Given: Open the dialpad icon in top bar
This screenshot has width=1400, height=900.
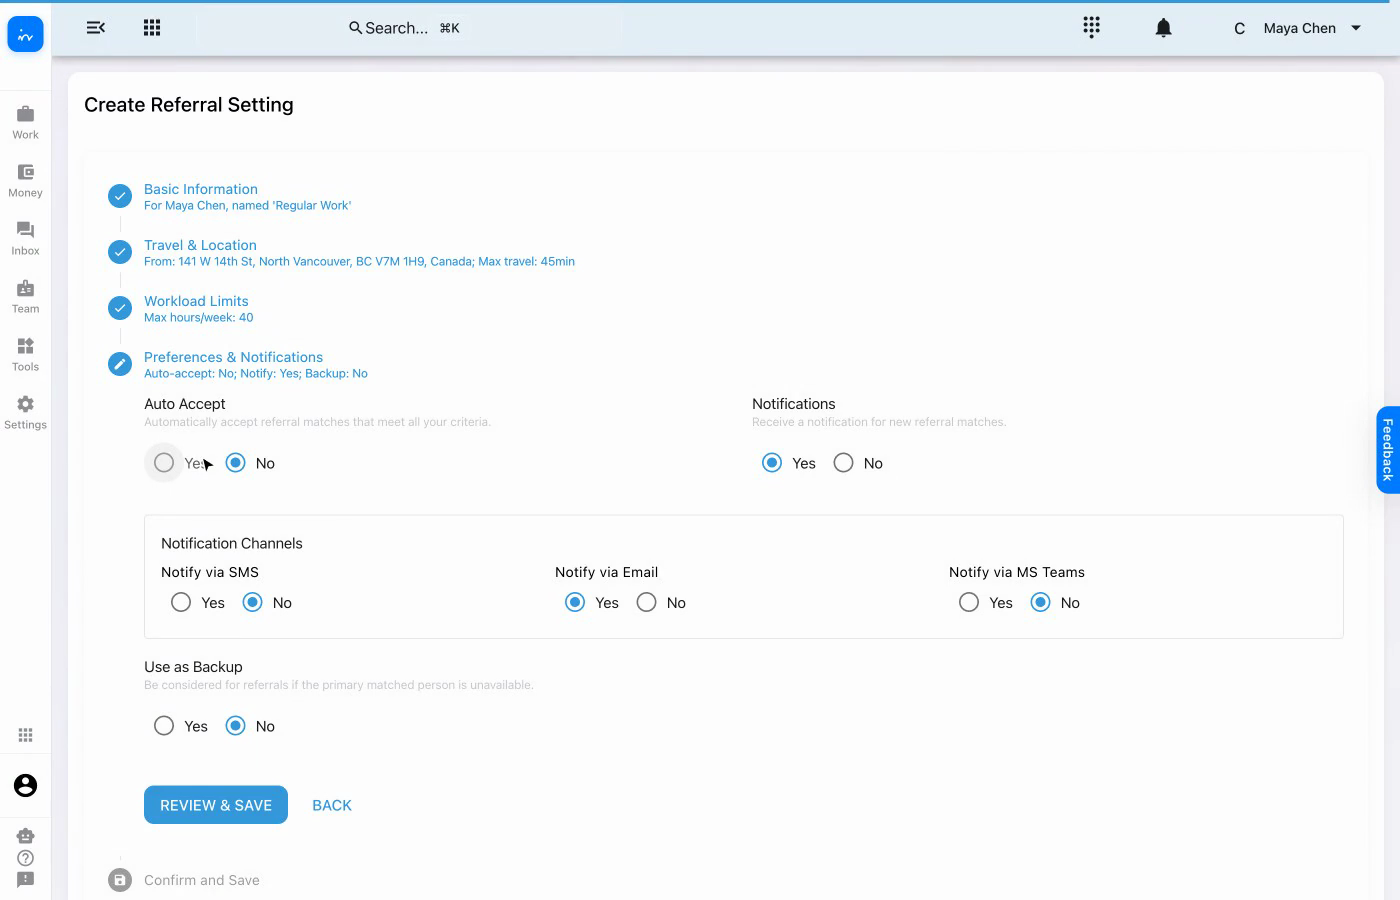Looking at the screenshot, I should [x=1092, y=27].
